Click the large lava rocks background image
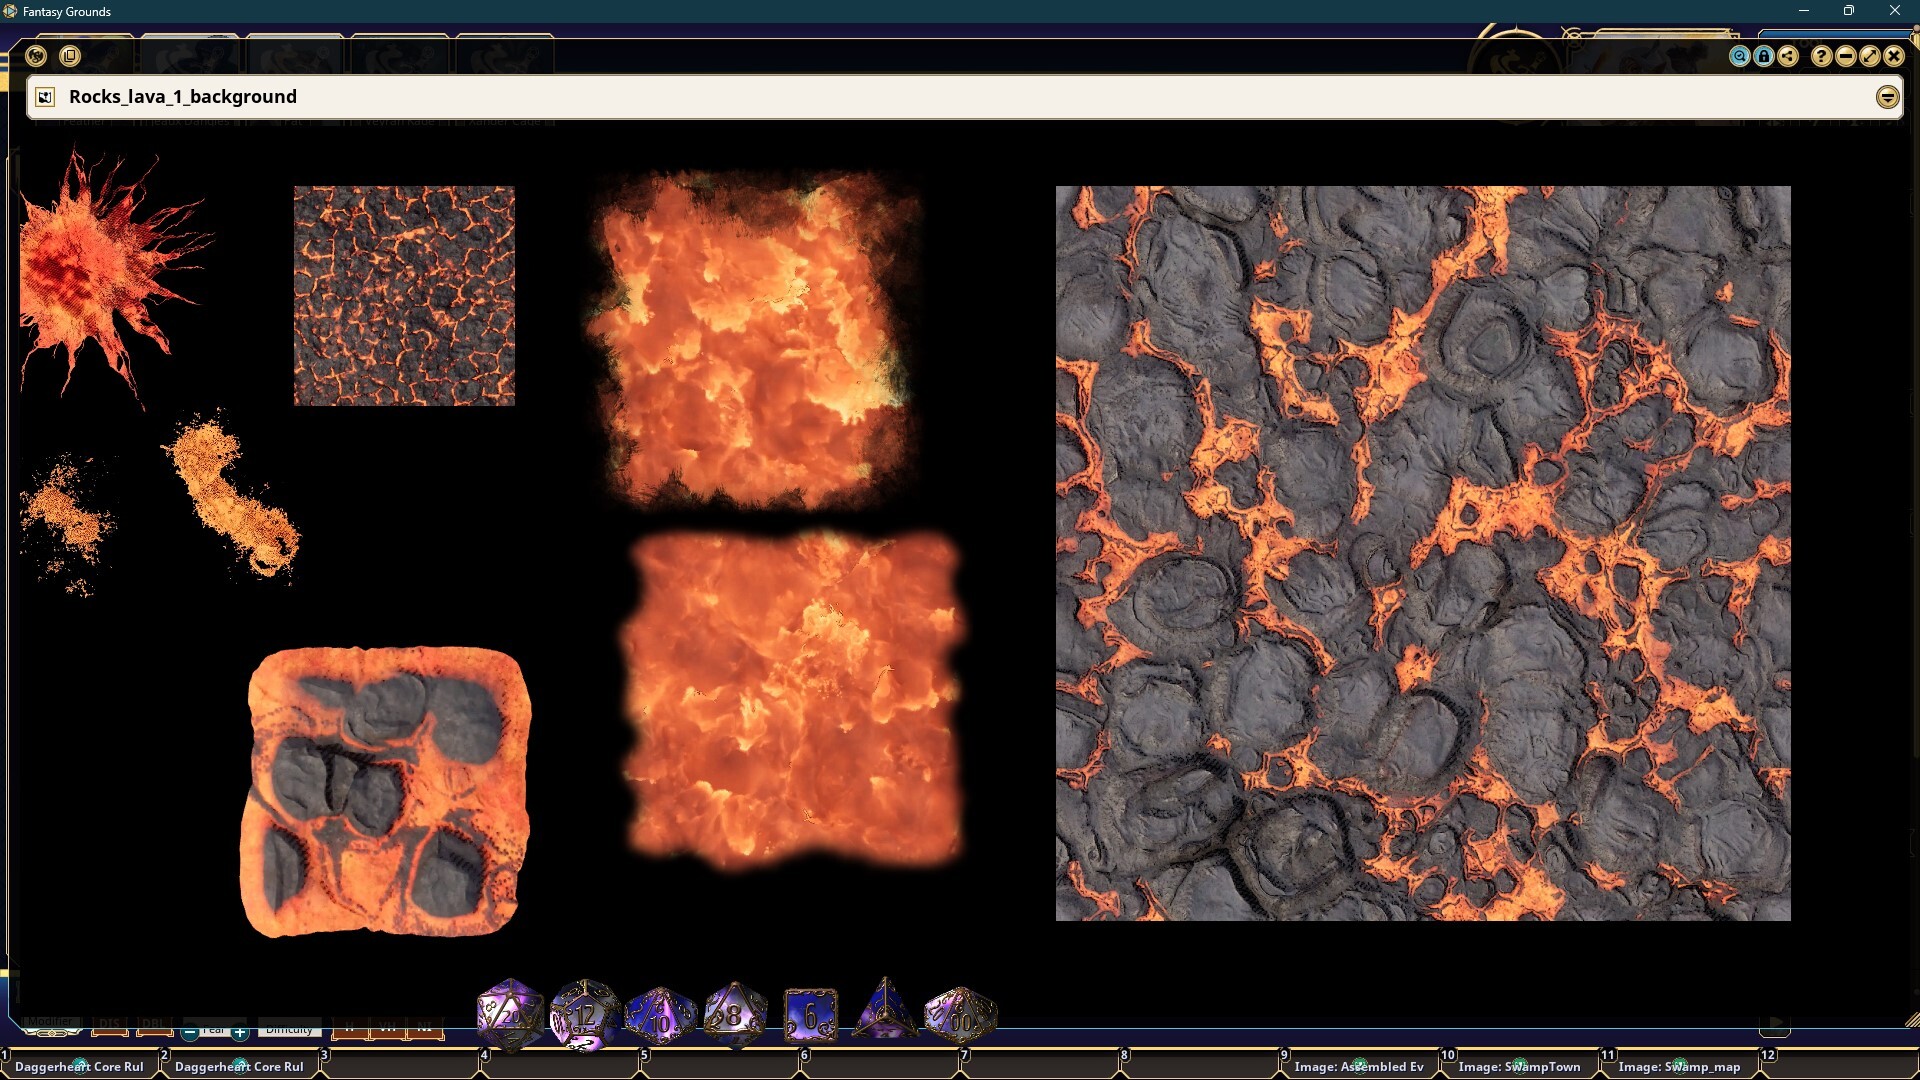The width and height of the screenshot is (1920, 1080). [1423, 553]
